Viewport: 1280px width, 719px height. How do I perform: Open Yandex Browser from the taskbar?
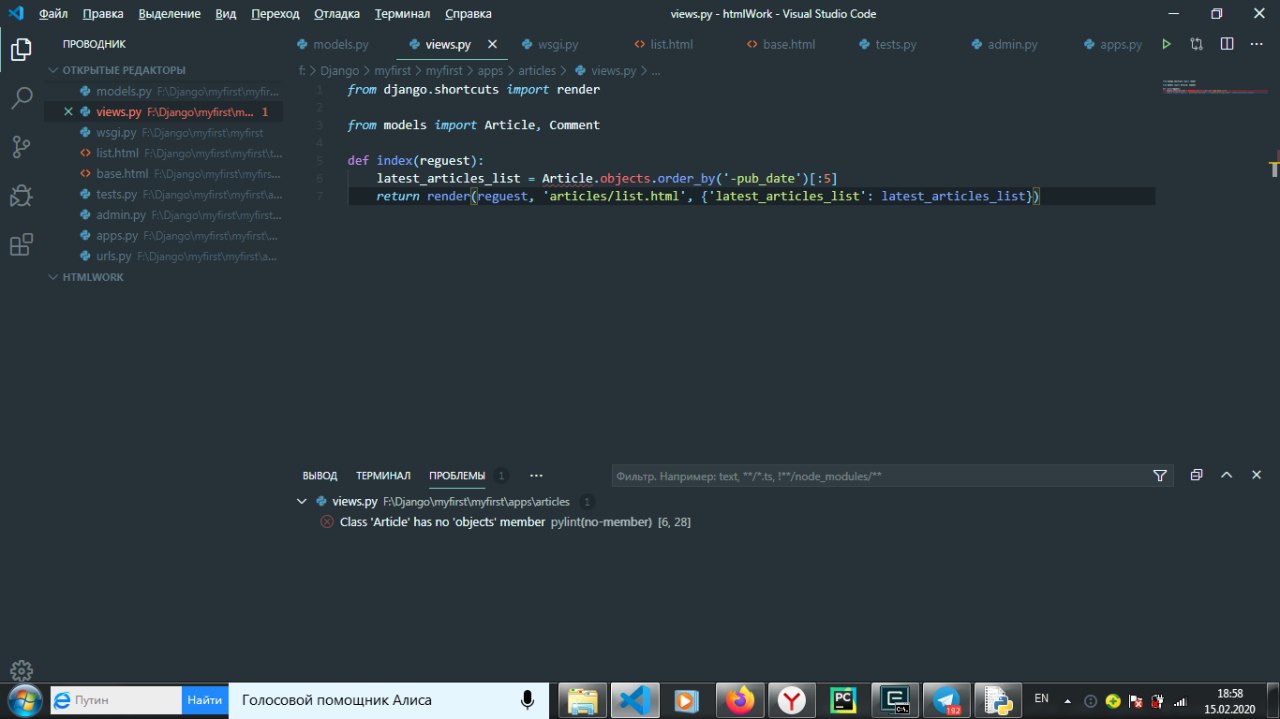click(x=792, y=700)
